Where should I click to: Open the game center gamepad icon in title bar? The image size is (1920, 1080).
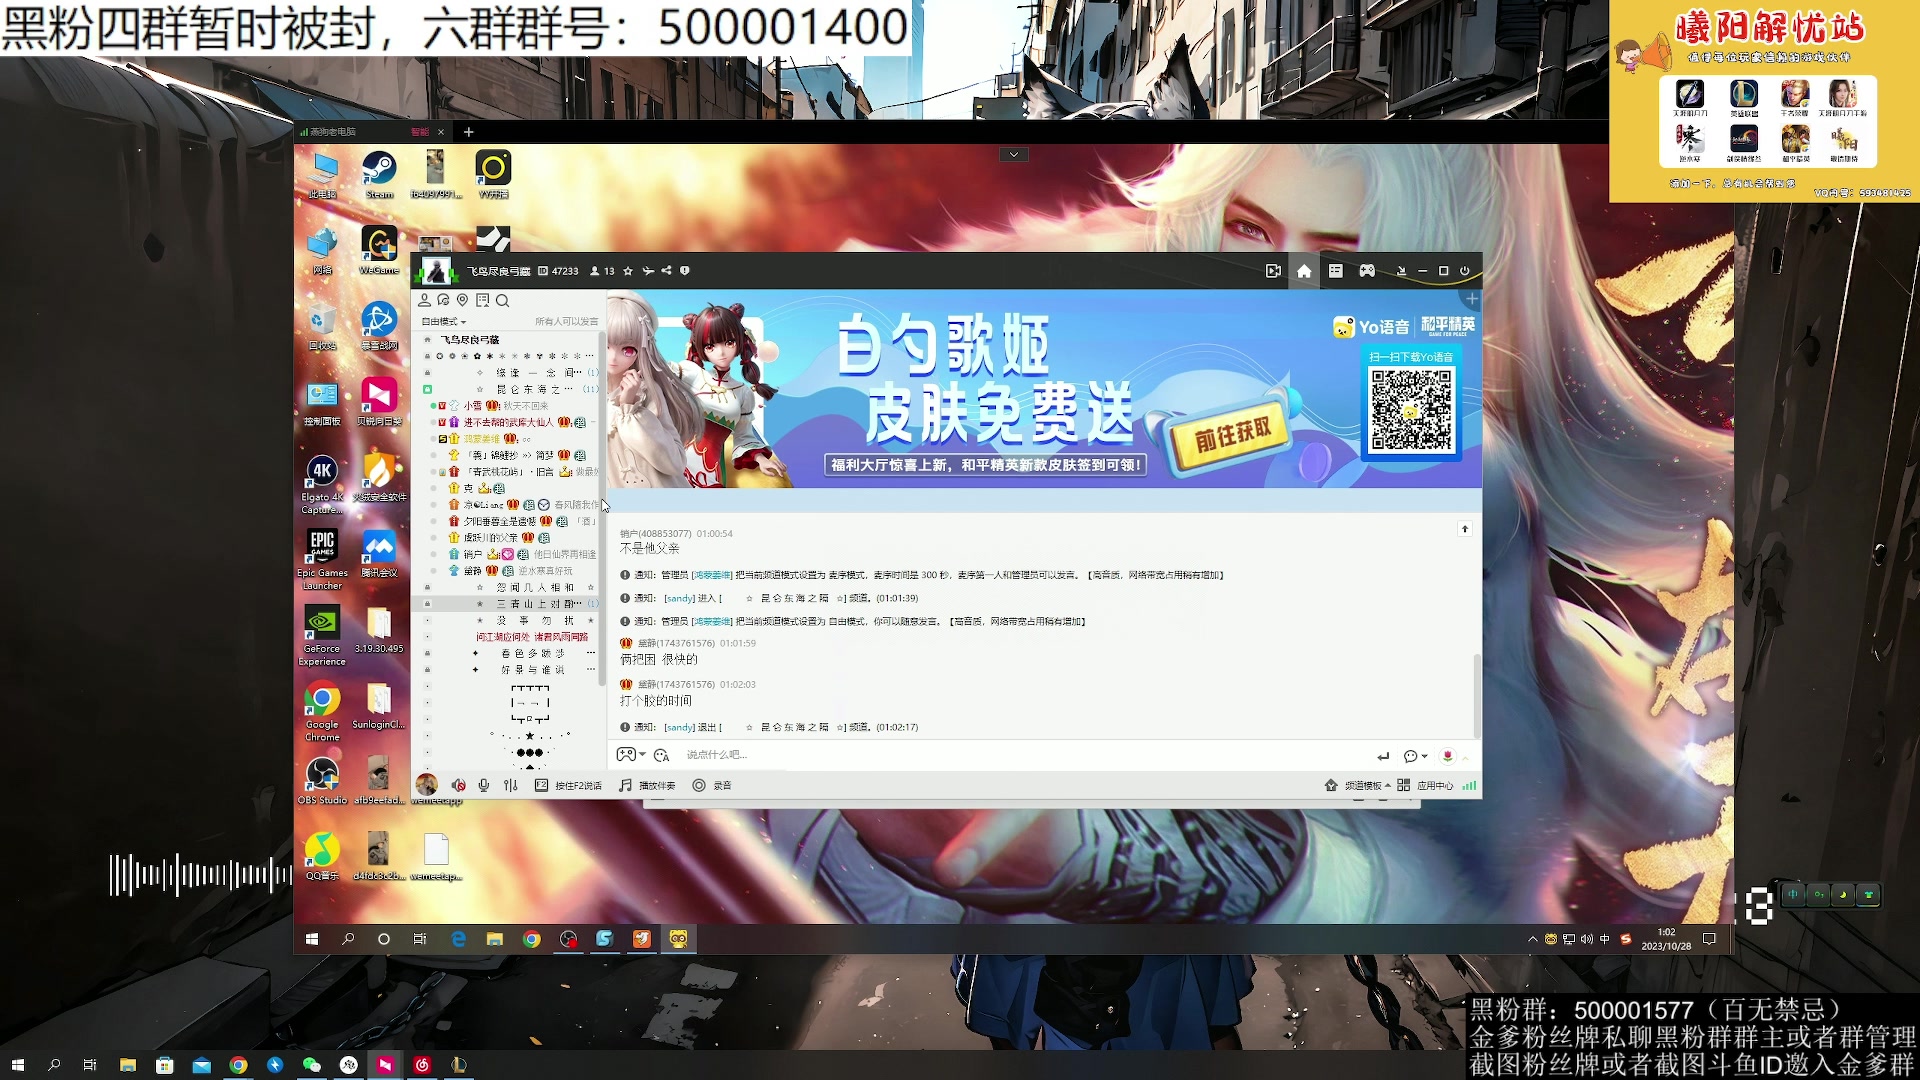coord(1367,270)
